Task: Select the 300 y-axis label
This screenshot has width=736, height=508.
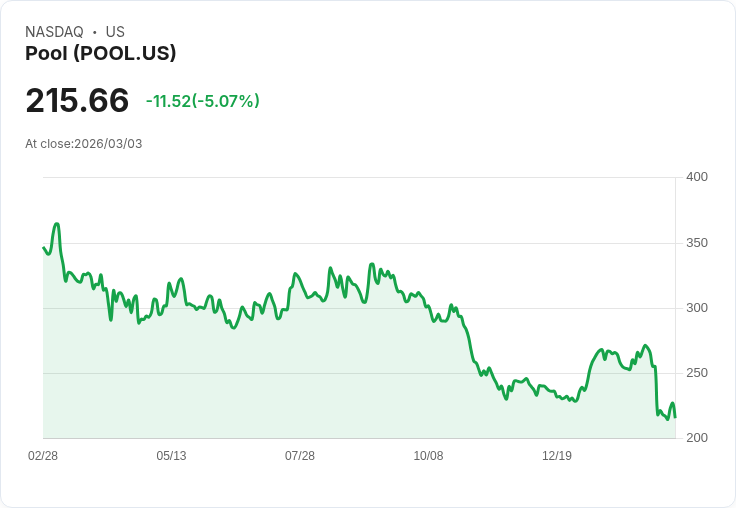Action: [697, 308]
